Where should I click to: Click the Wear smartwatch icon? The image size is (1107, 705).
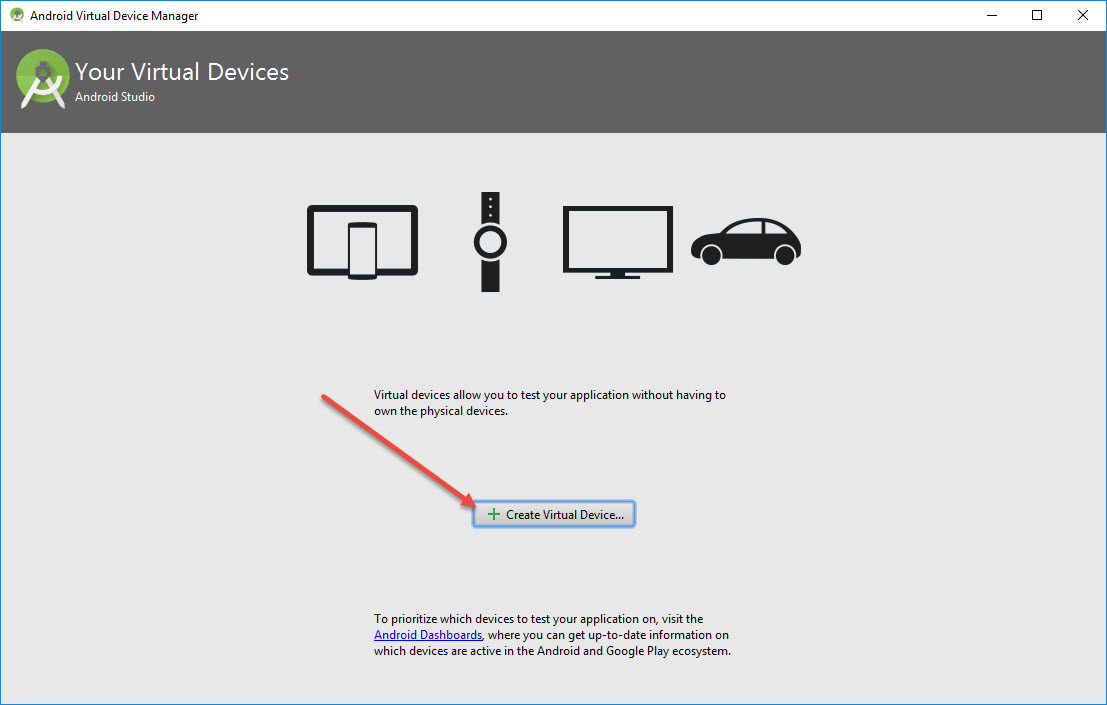pyautogui.click(x=490, y=242)
